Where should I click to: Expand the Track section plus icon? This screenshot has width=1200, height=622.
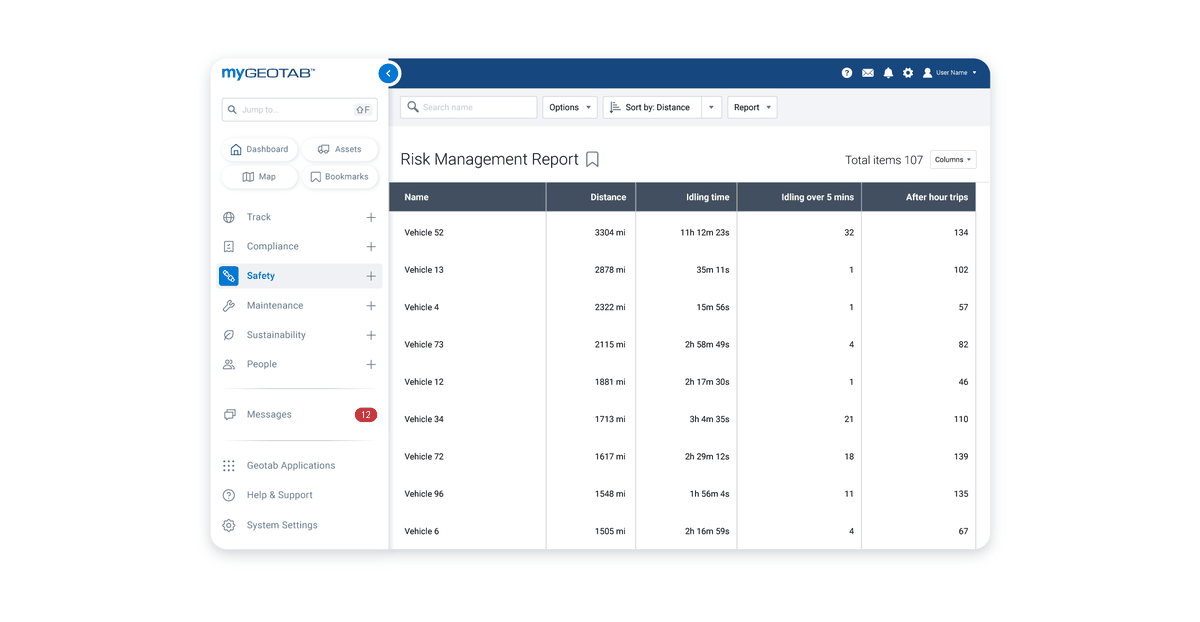371,217
